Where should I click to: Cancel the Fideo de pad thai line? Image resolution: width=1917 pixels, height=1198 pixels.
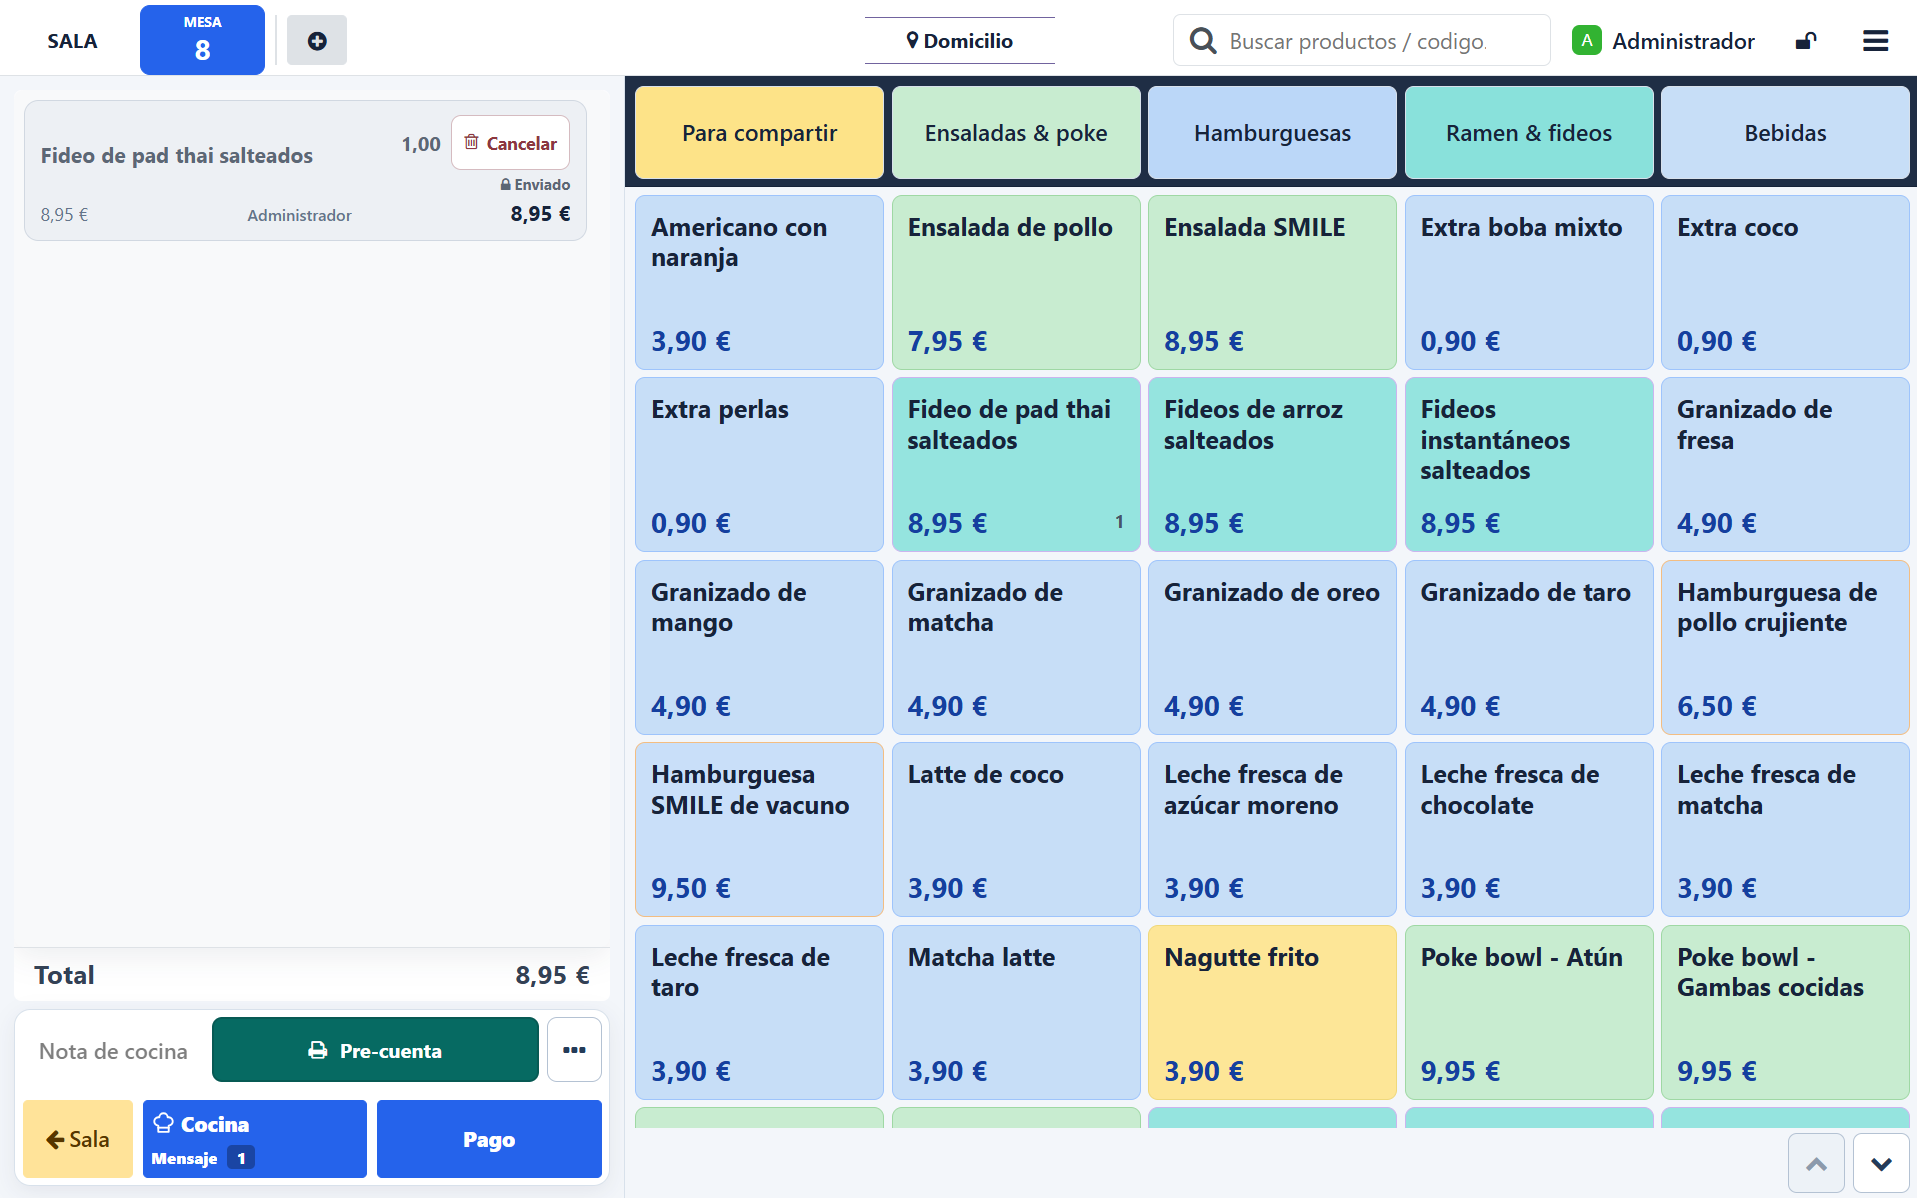511,143
